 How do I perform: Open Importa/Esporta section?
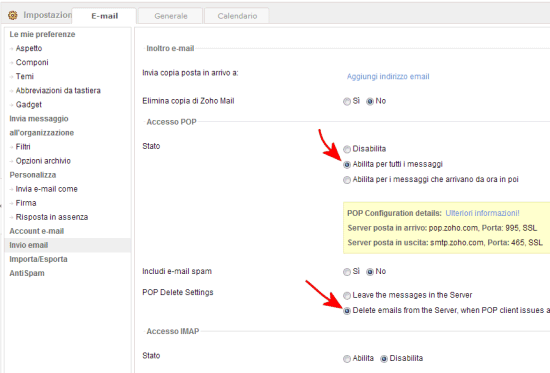point(38,259)
